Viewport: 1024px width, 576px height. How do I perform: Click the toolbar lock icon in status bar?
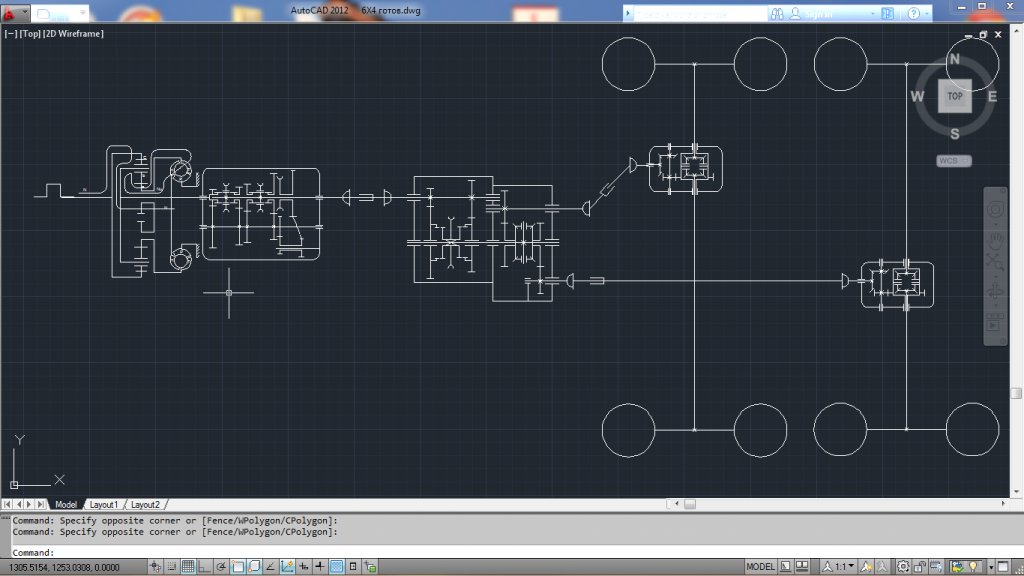click(921, 567)
